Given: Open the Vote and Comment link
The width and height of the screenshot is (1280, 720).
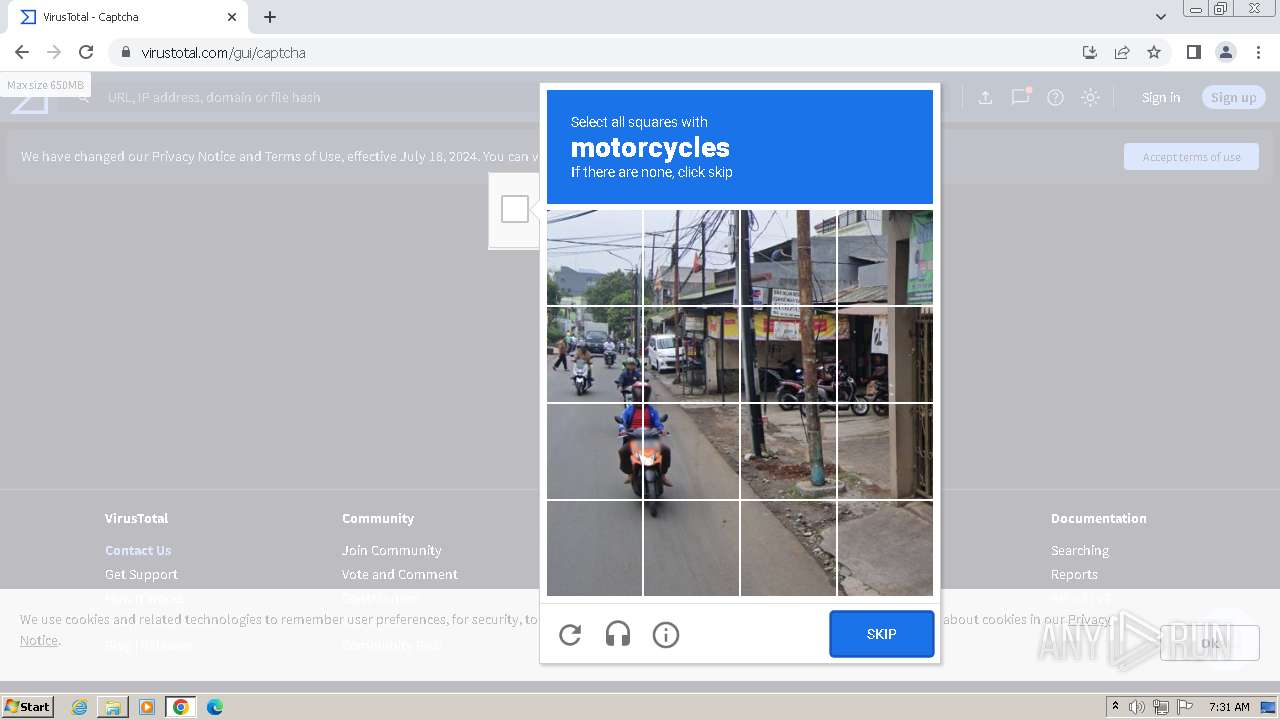Looking at the screenshot, I should (399, 574).
